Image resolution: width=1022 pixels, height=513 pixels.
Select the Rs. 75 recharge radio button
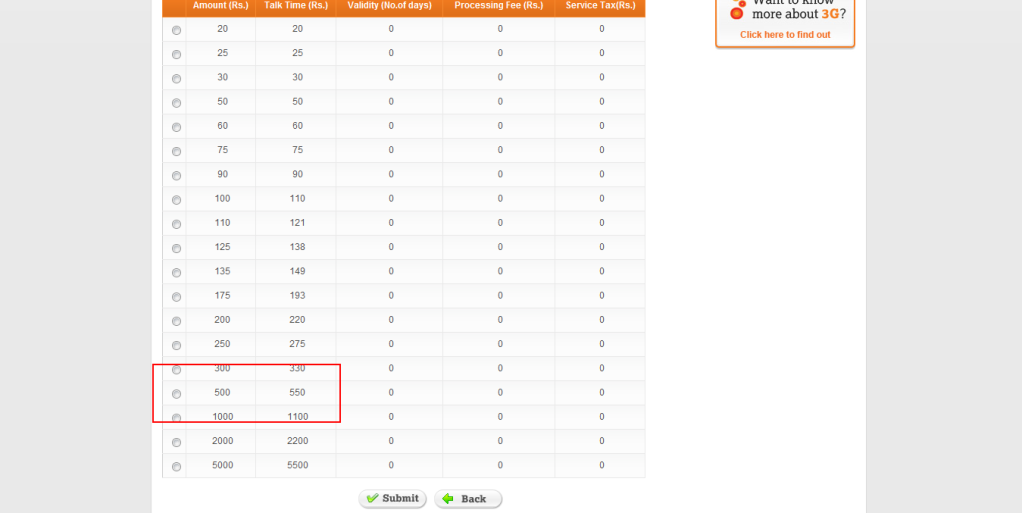tap(177, 151)
